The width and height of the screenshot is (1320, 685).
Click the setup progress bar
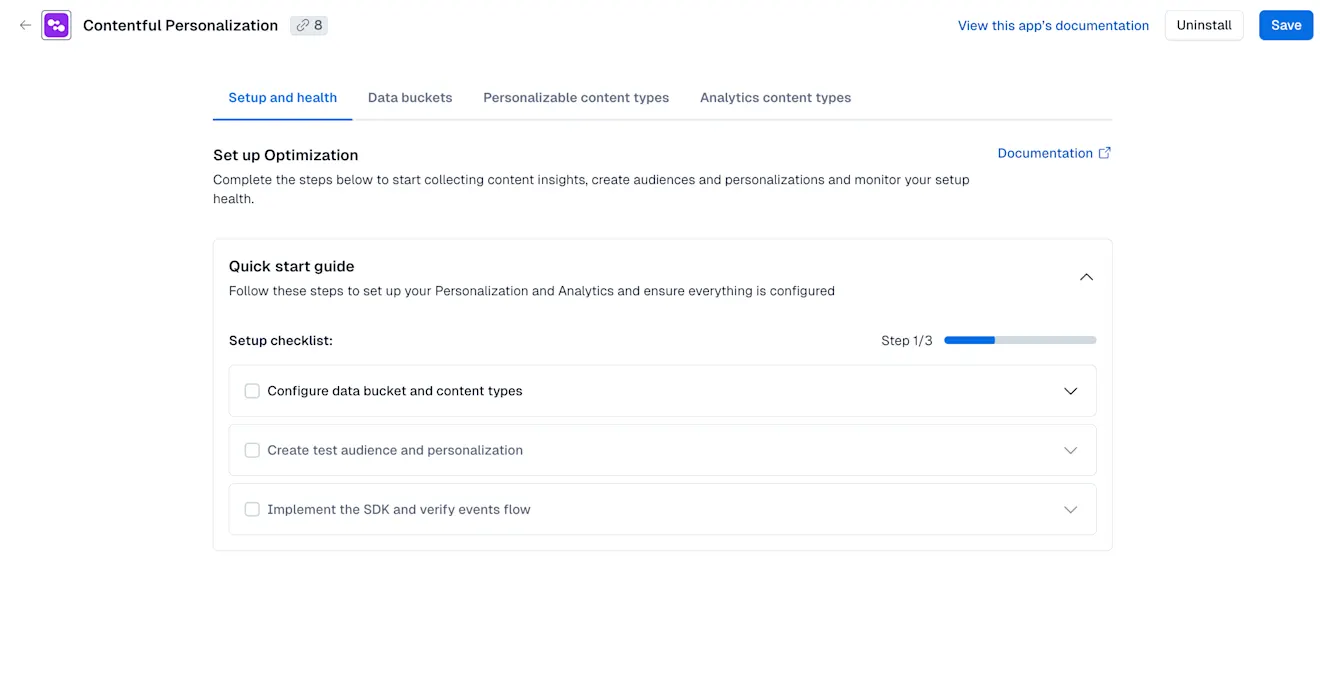click(1020, 340)
